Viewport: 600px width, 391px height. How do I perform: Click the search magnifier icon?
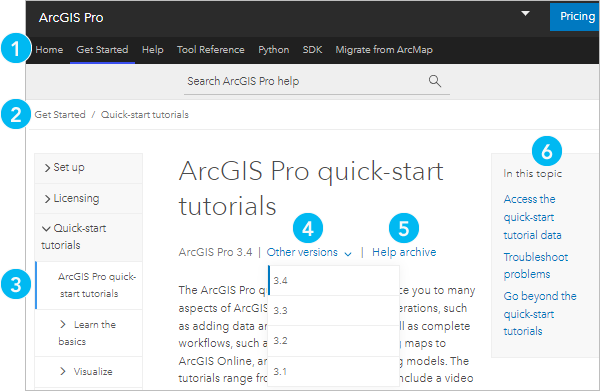click(435, 81)
